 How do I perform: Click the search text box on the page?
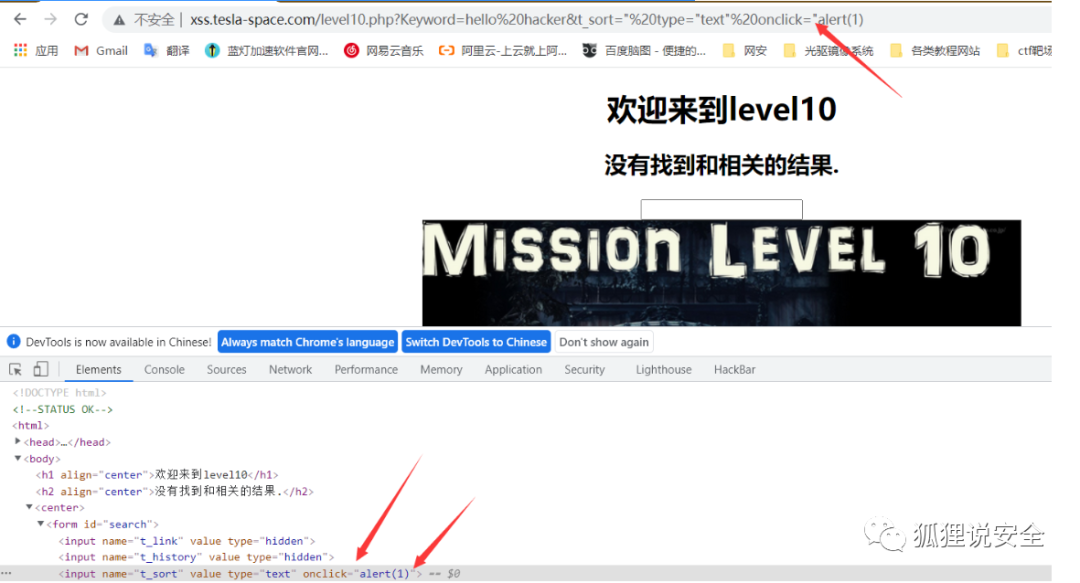pos(721,208)
